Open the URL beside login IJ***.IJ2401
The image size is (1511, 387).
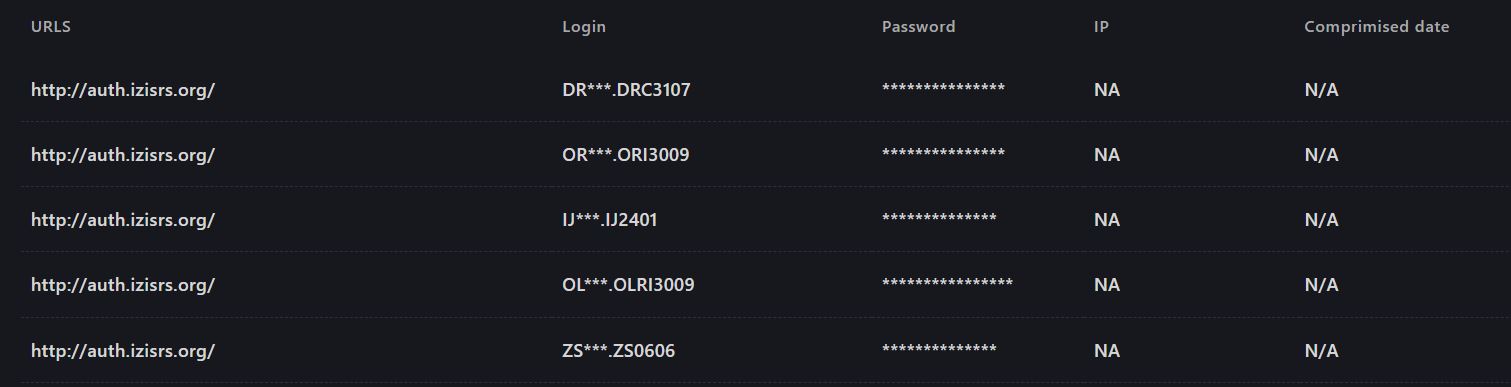[x=123, y=220]
